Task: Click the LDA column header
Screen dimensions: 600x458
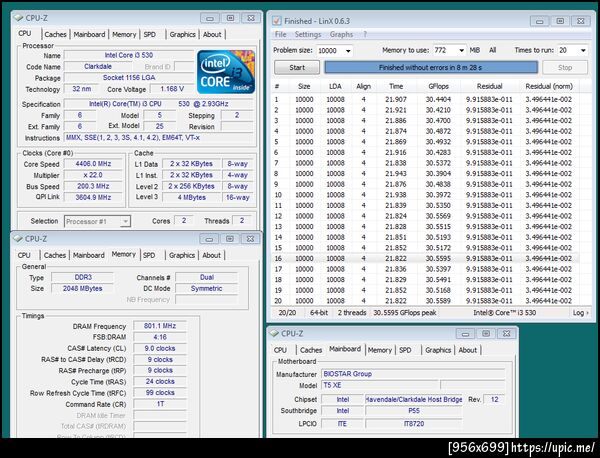Action: (x=335, y=86)
